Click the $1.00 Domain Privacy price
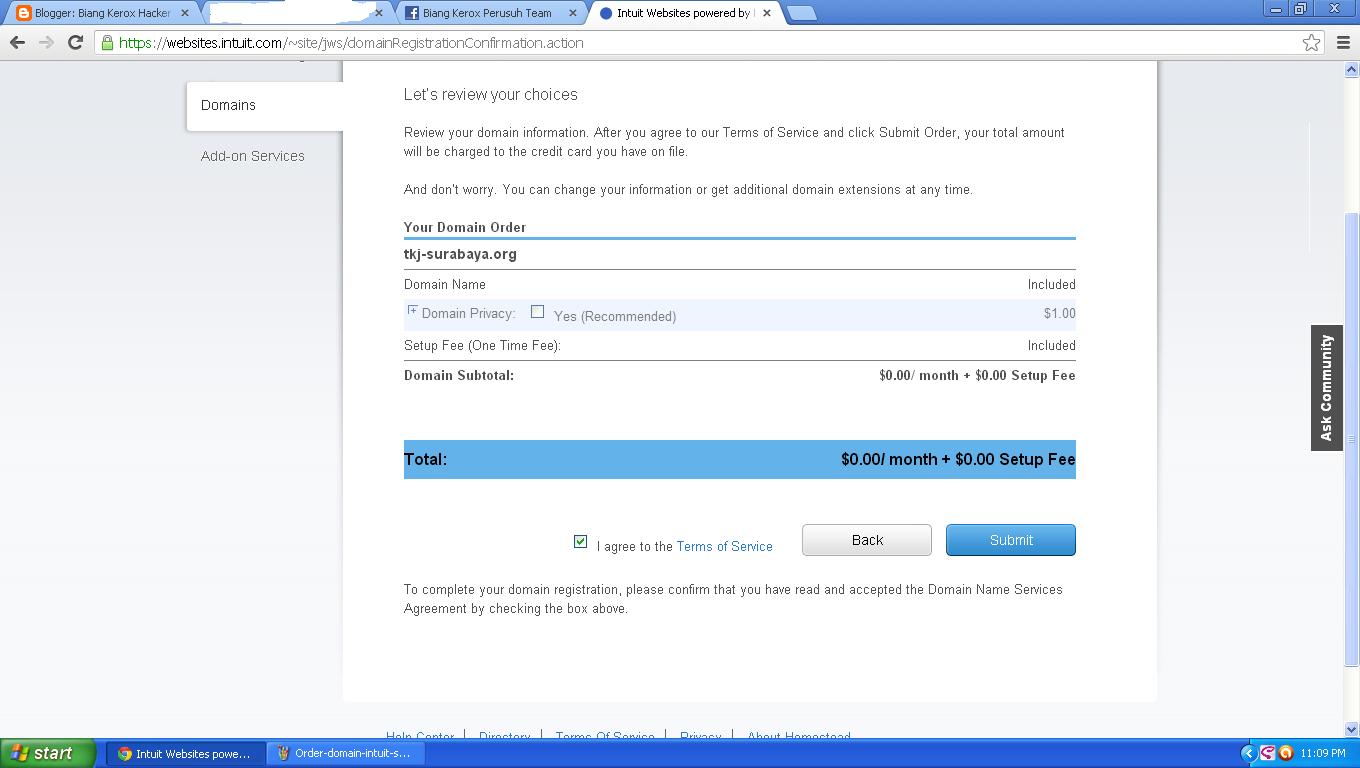 coord(1059,313)
